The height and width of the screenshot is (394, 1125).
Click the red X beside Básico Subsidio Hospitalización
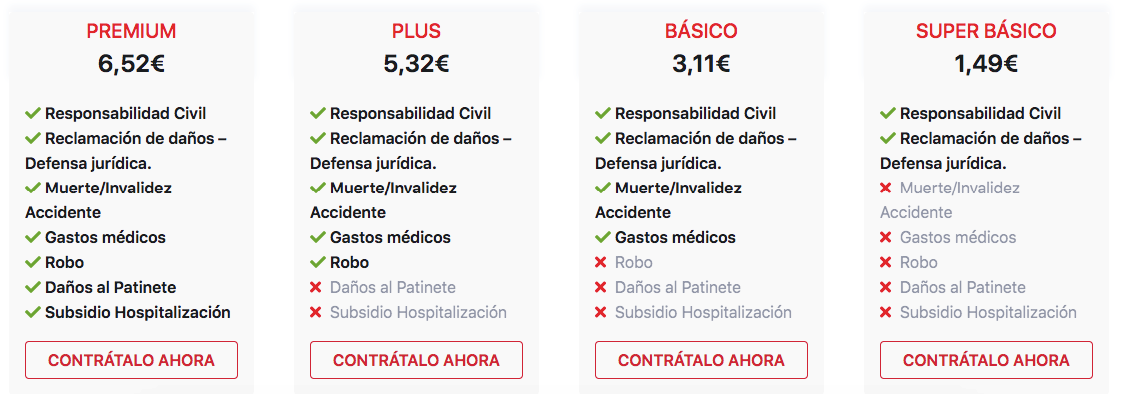point(601,313)
